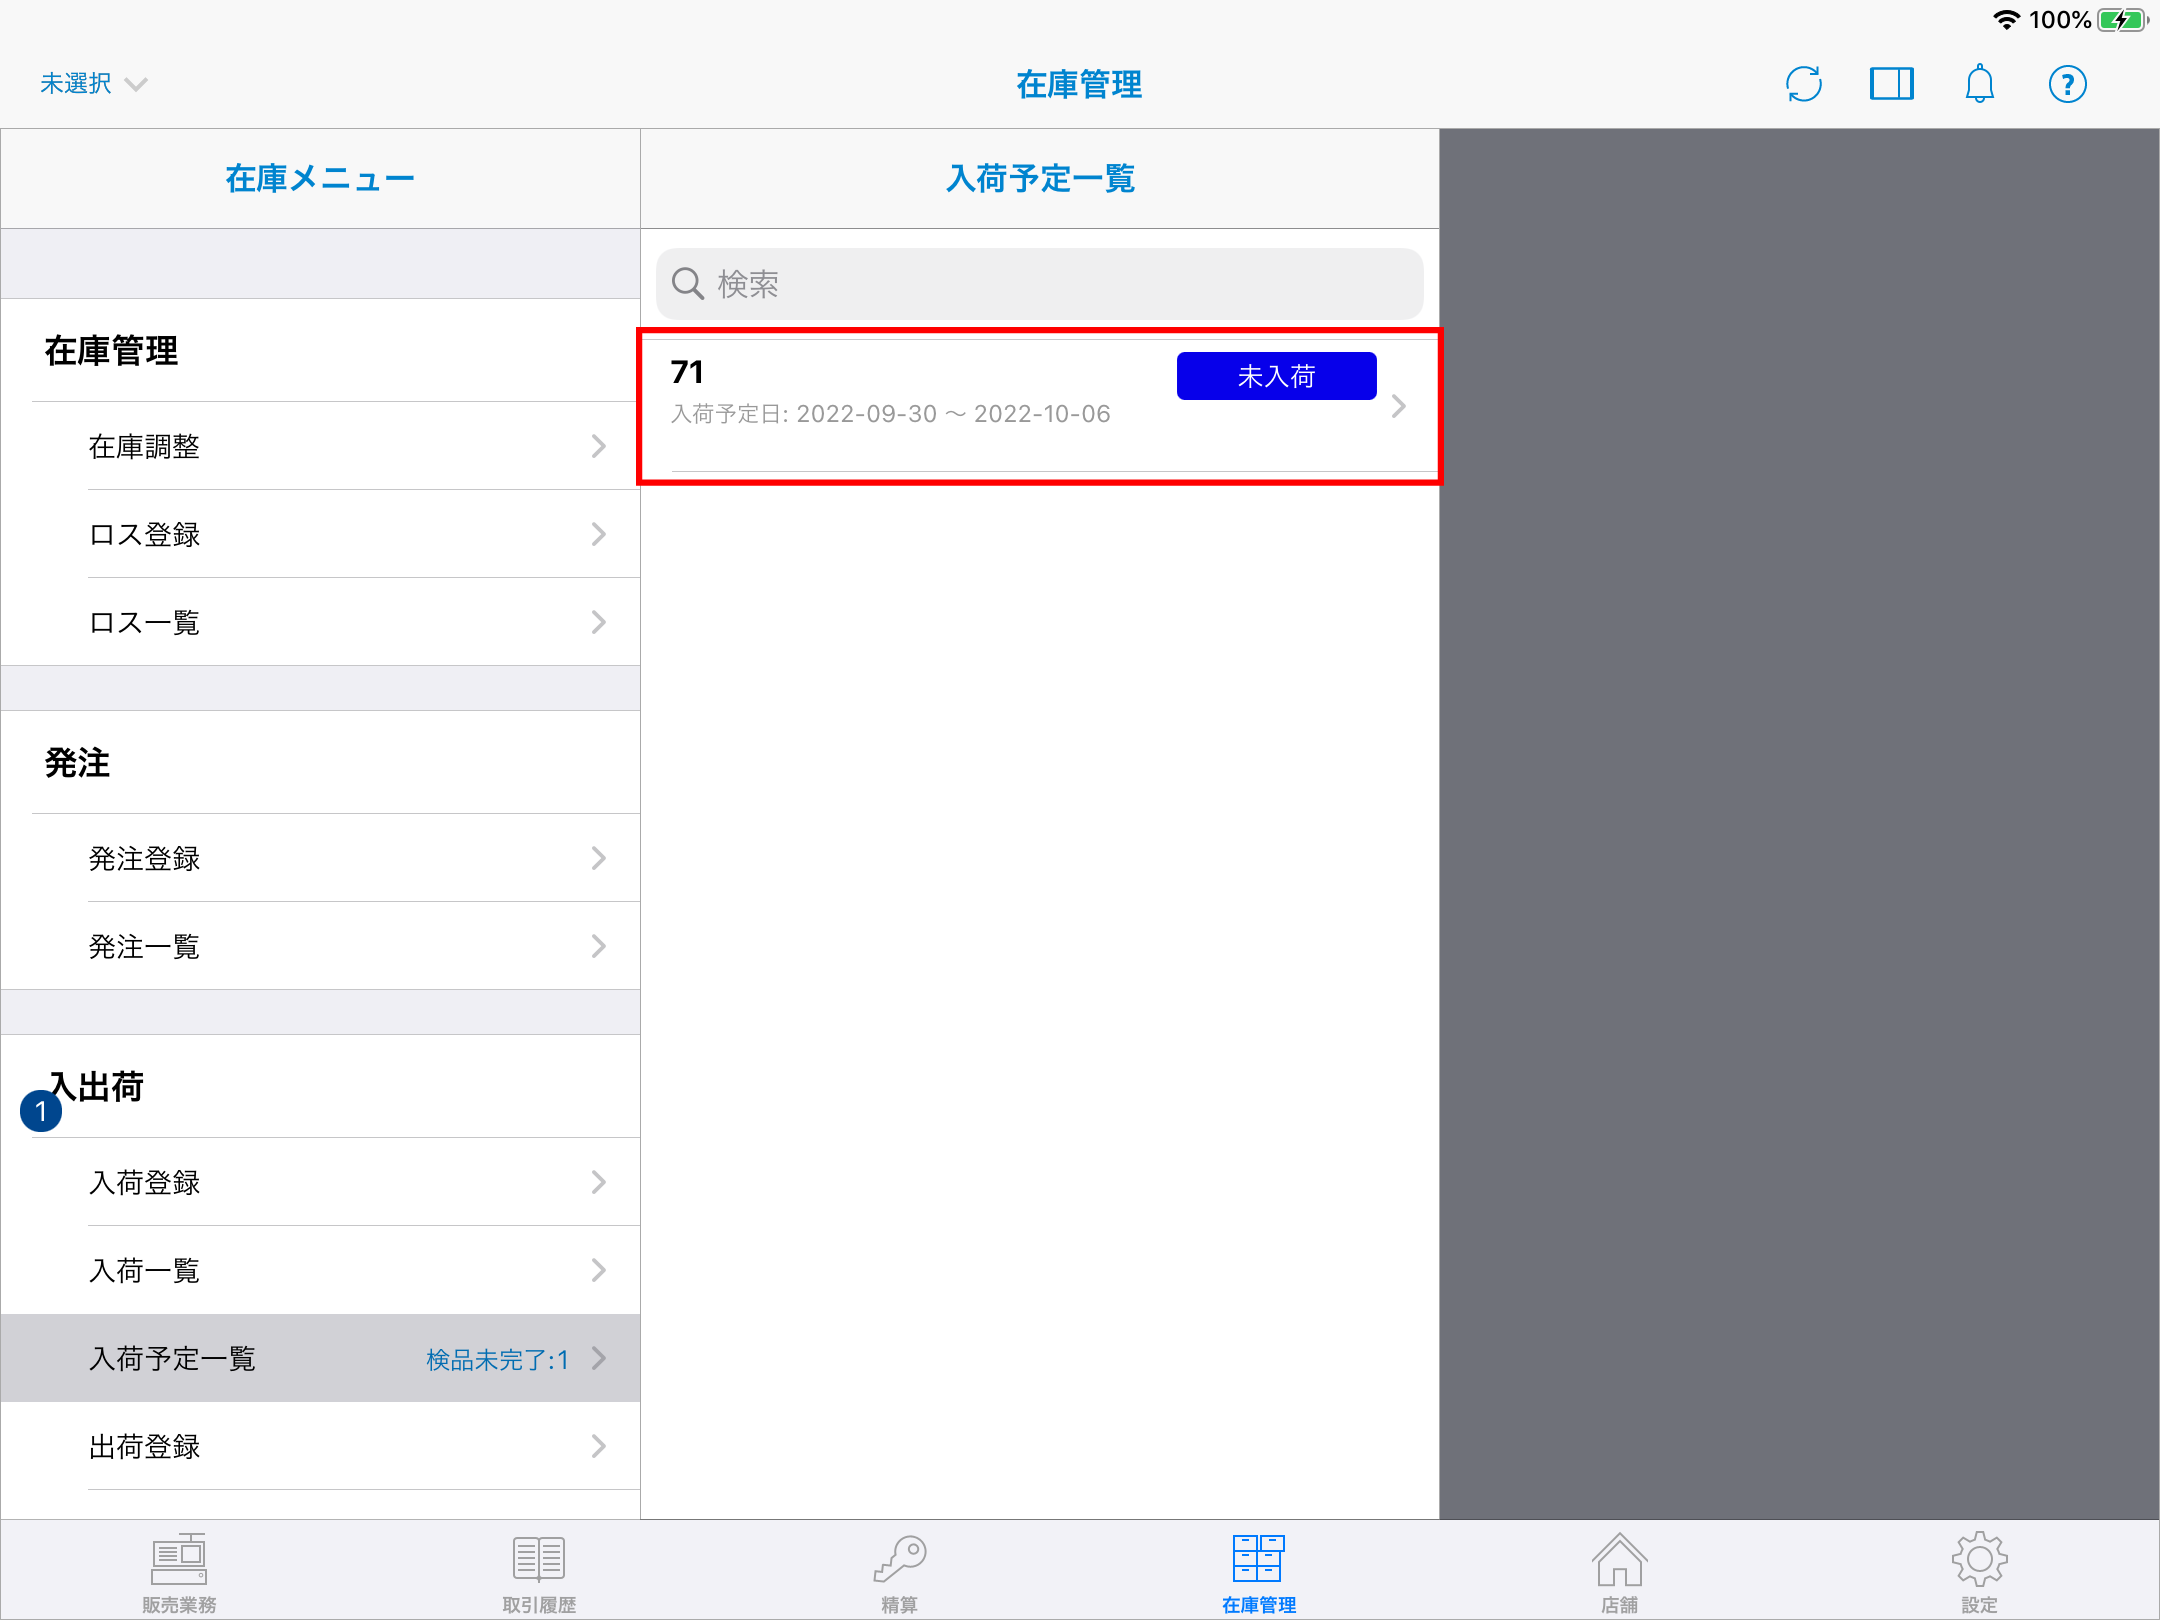Viewport: 2160px width, 1620px height.
Task: Click the chevron next to 発注登録
Action: pos(598,858)
